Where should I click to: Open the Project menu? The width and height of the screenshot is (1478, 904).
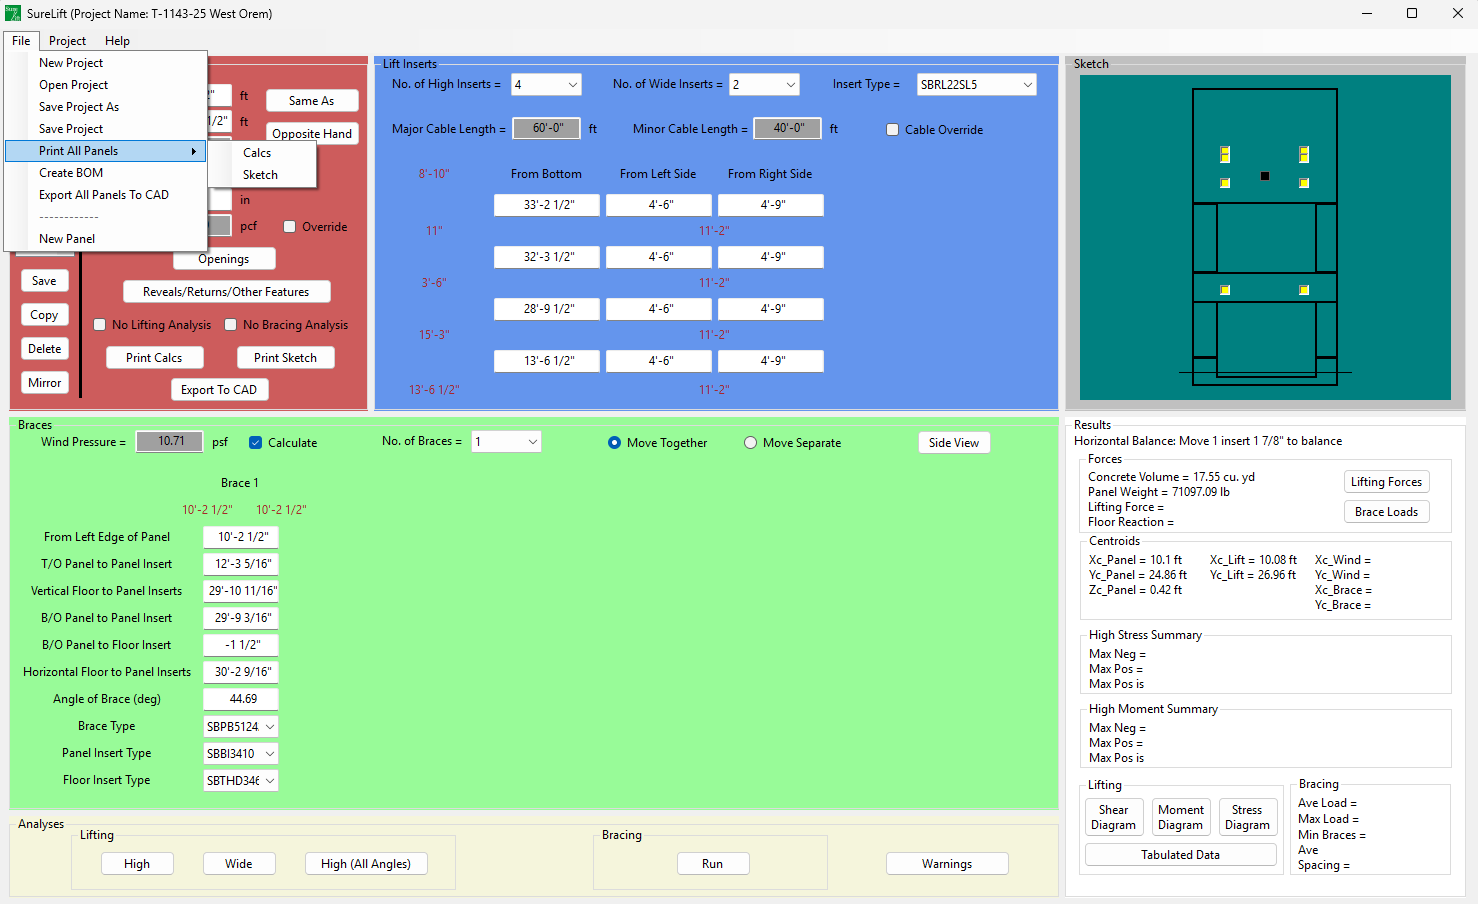(x=67, y=41)
